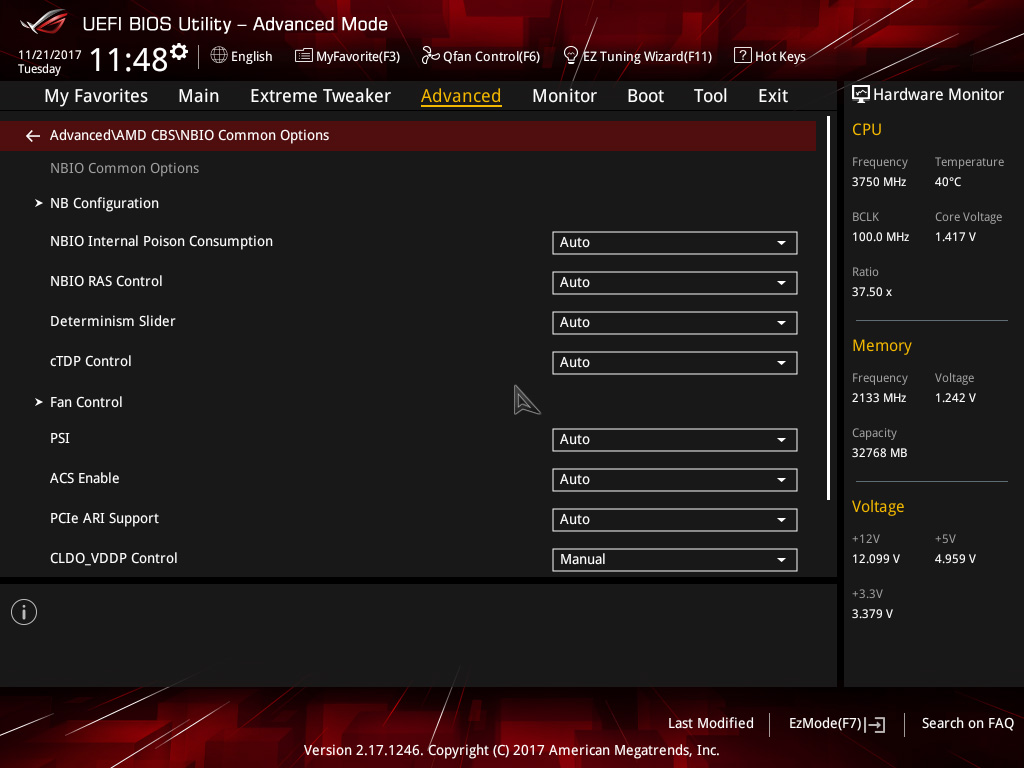
Task: Switch to the Boot tab
Action: point(645,96)
